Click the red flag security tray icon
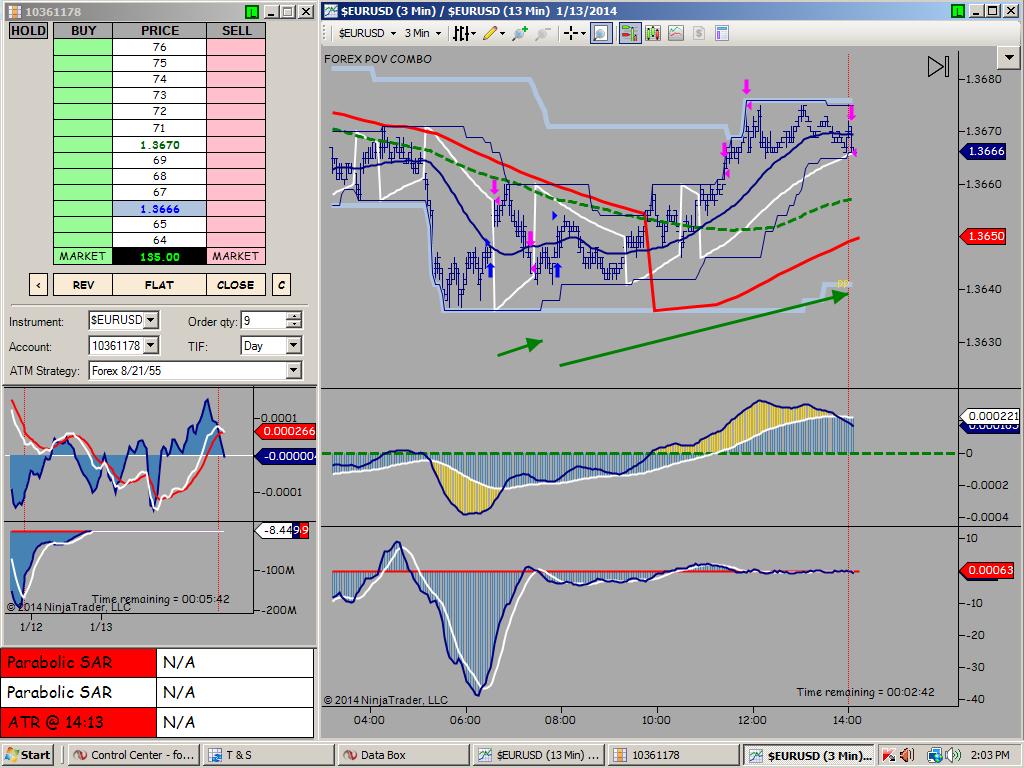The width and height of the screenshot is (1024, 768). pyautogui.click(x=888, y=755)
